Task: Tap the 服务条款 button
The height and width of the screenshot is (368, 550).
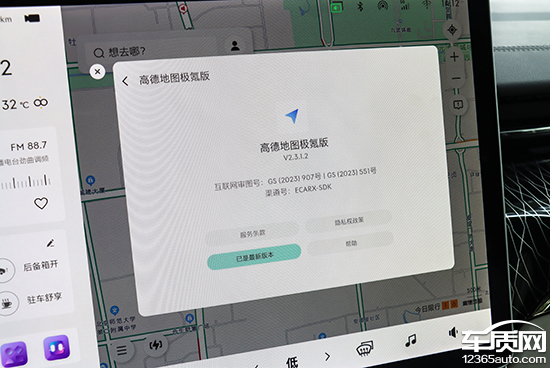Action: click(x=252, y=234)
